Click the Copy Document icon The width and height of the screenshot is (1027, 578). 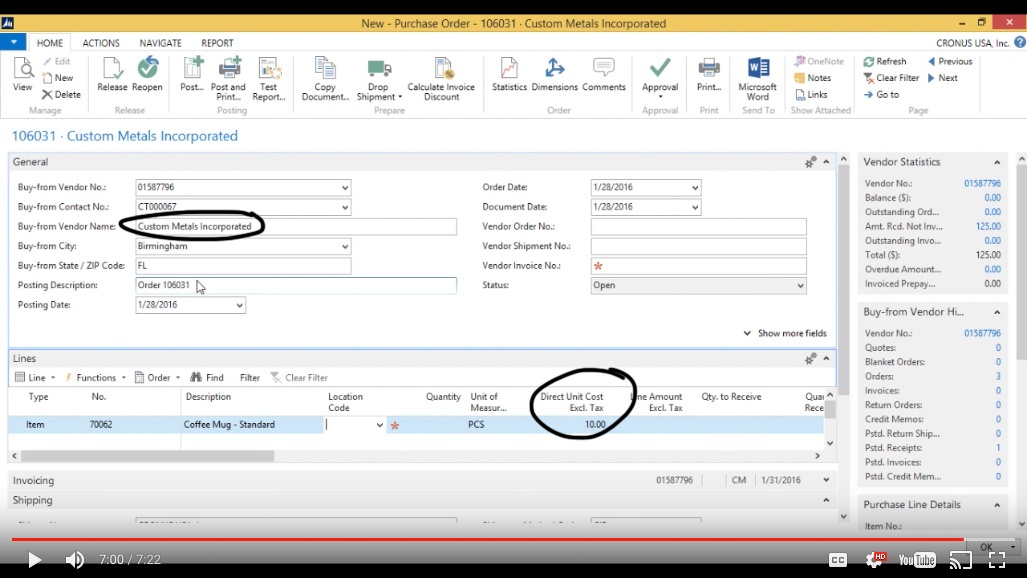tap(325, 79)
